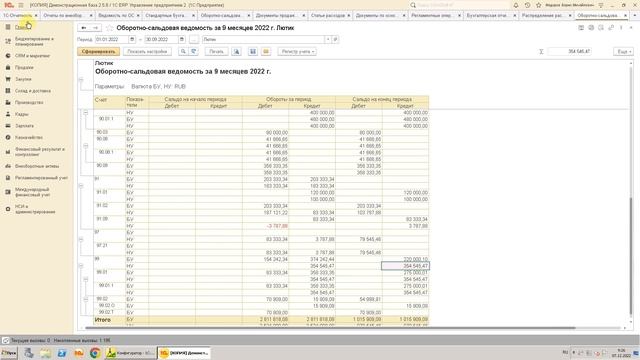Click the horizontal scrollbar of the report

click(x=331, y=328)
